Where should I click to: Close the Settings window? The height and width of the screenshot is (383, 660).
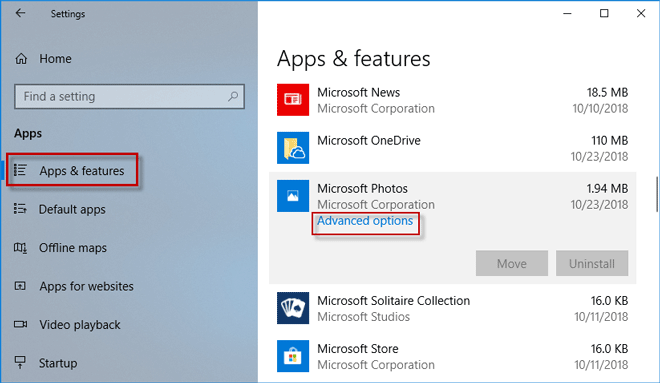pos(641,13)
